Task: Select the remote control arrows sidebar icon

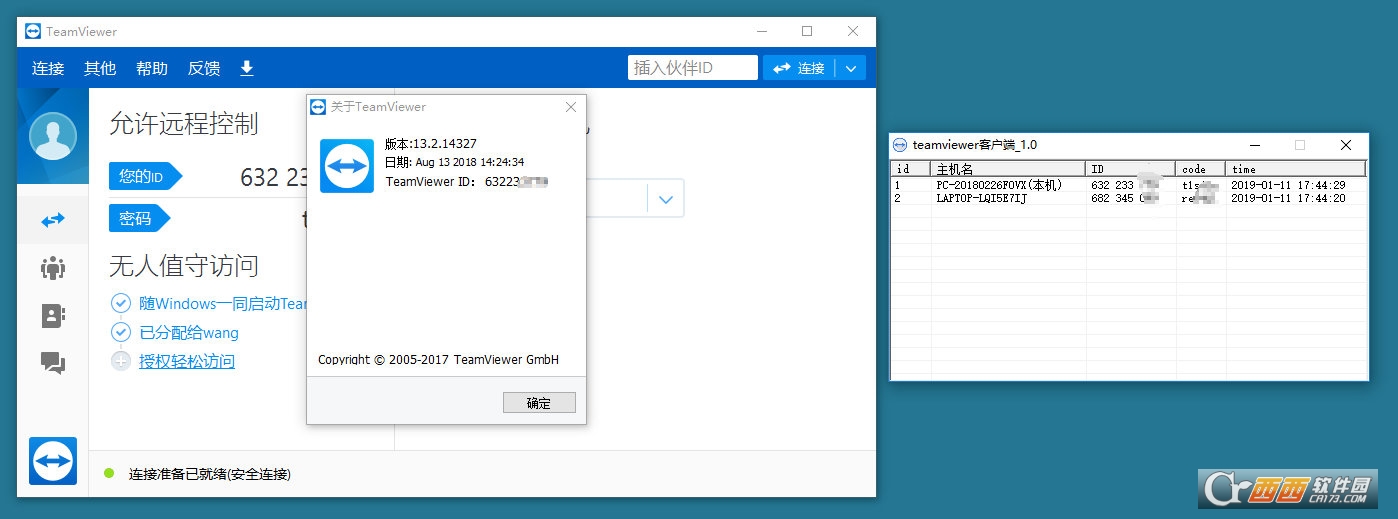Action: pos(53,219)
